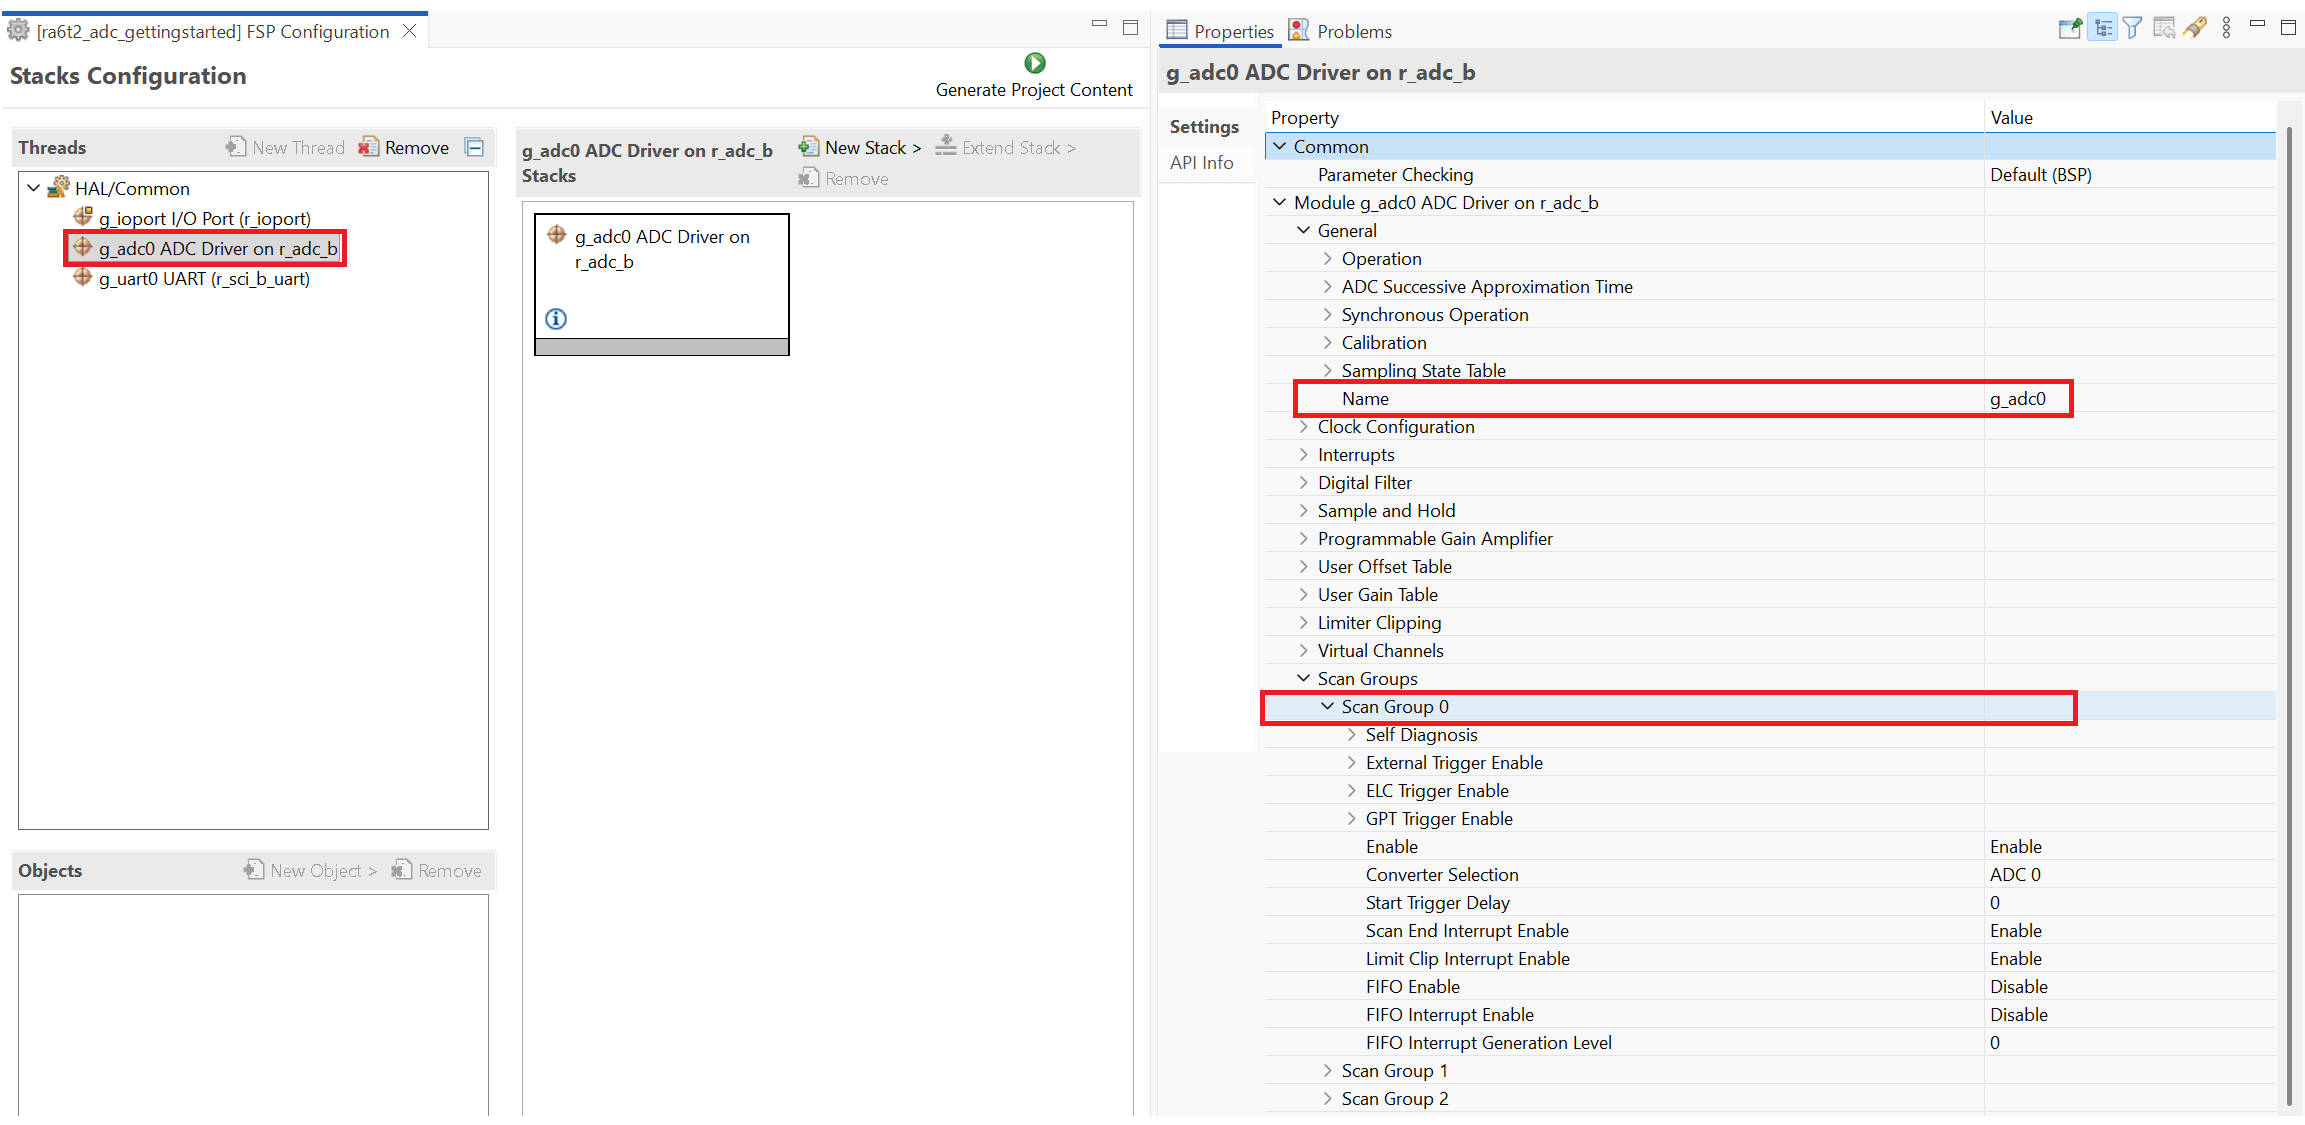
Task: Click the collapse-all icon in the Threads header
Action: [475, 148]
